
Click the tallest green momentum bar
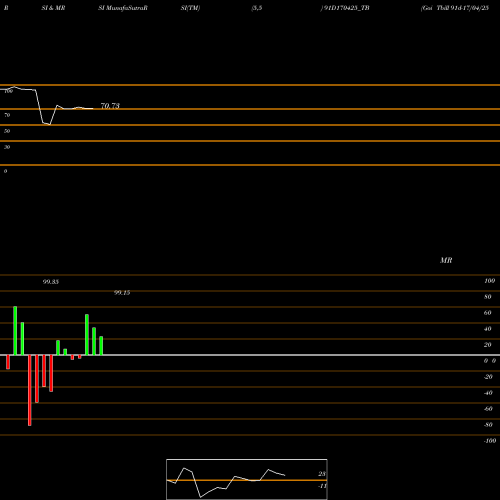pyautogui.click(x=15, y=330)
